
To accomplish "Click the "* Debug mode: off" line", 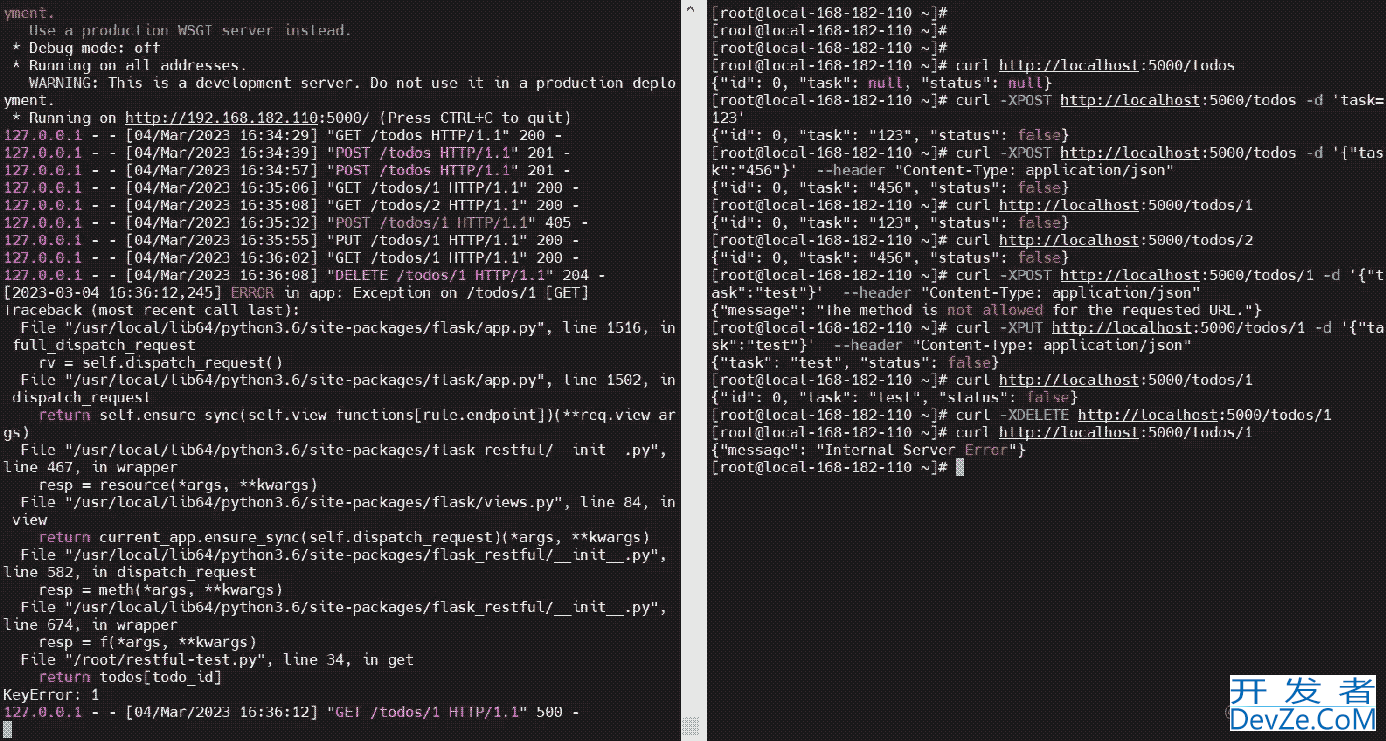I will click(86, 47).
